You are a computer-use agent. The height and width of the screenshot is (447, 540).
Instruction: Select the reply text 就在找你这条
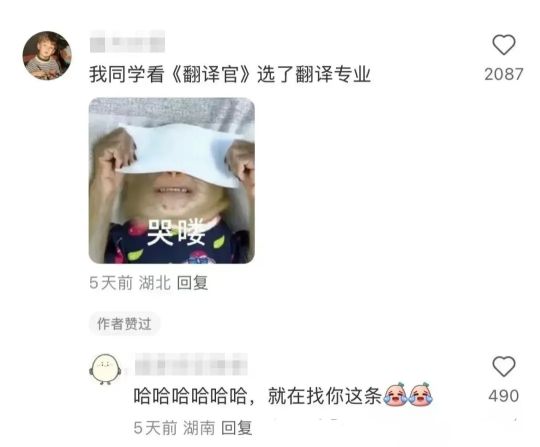(325, 396)
